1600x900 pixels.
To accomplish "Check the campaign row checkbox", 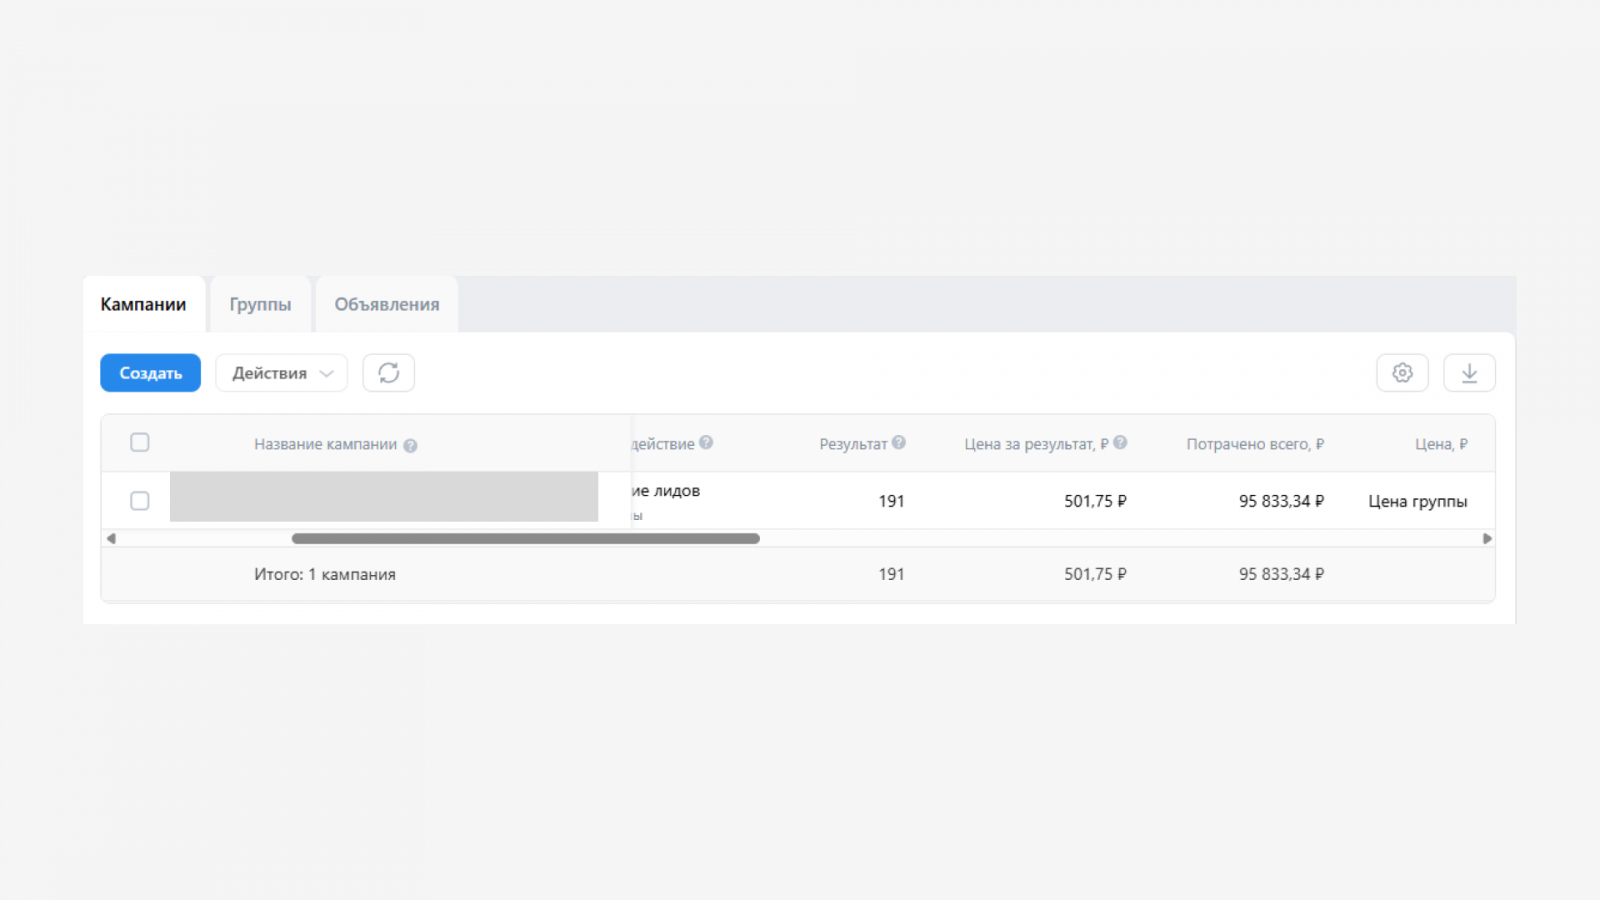I will [140, 501].
